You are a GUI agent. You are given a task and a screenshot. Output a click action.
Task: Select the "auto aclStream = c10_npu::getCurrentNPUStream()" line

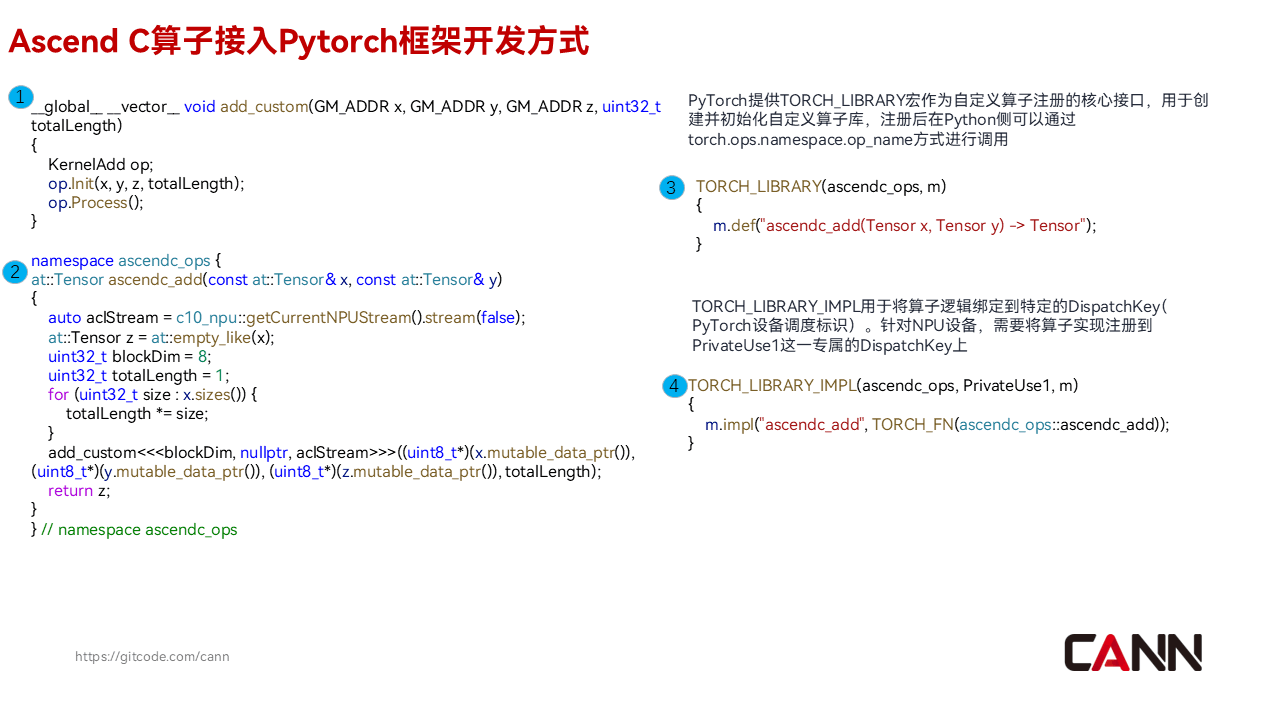tap(287, 317)
